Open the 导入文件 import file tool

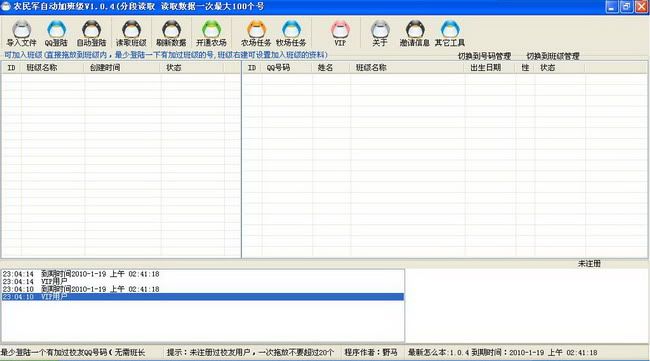pyautogui.click(x=22, y=34)
